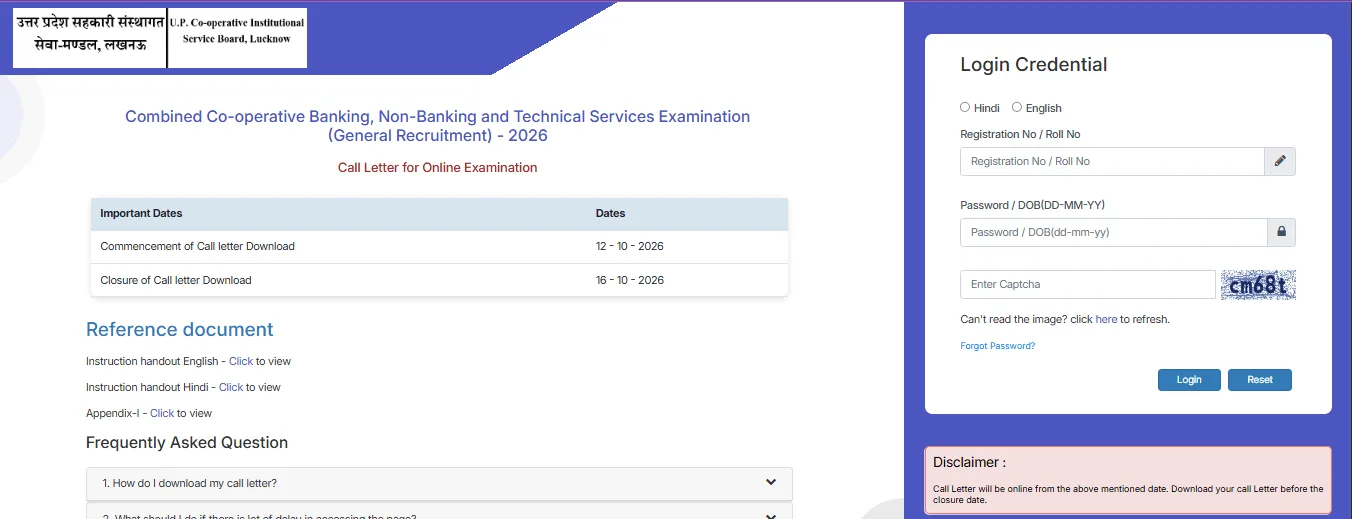Focus the Registration No / Roll No input

click(1112, 161)
